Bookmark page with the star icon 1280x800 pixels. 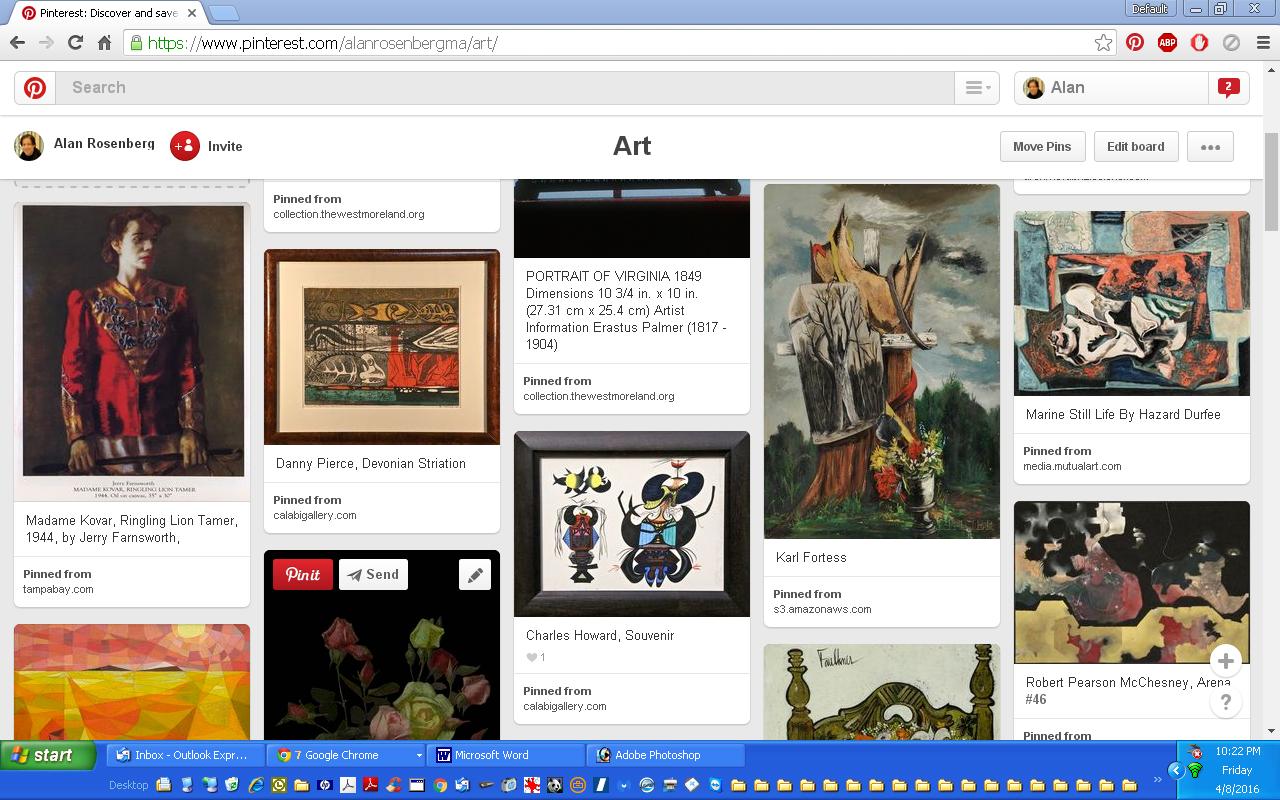(1103, 43)
